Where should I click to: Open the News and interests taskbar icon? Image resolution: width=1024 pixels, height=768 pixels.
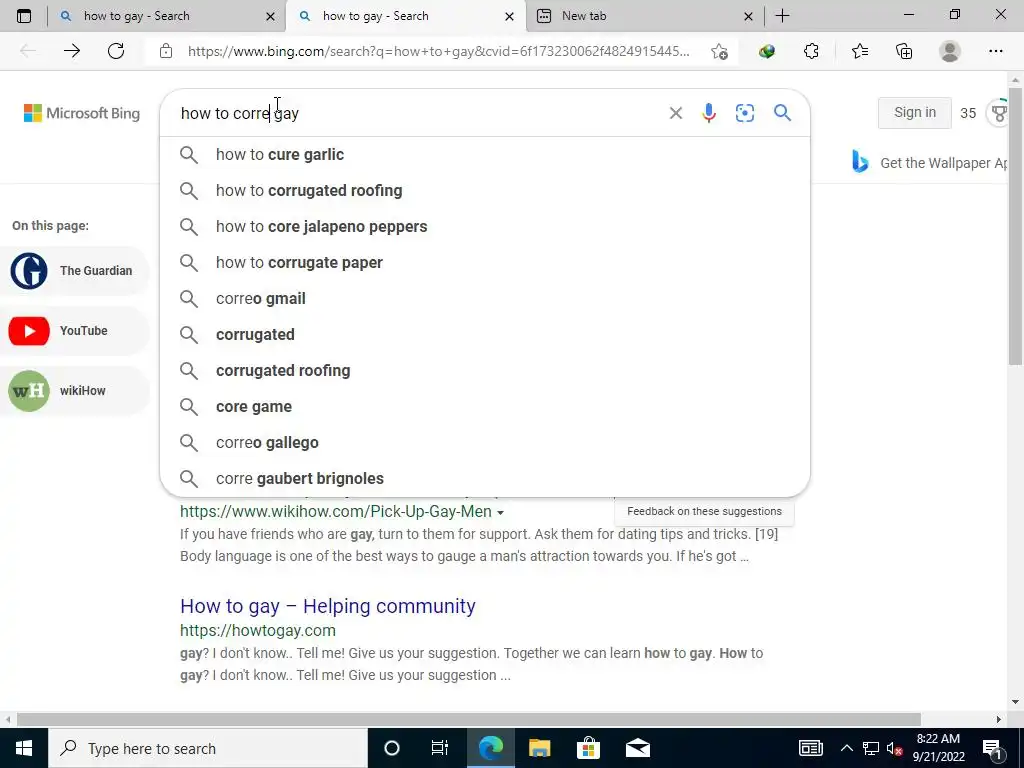(x=810, y=748)
